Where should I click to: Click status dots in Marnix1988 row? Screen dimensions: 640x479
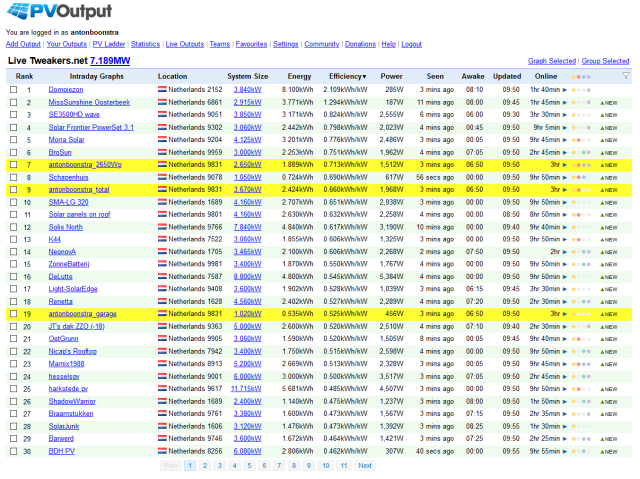[581, 364]
